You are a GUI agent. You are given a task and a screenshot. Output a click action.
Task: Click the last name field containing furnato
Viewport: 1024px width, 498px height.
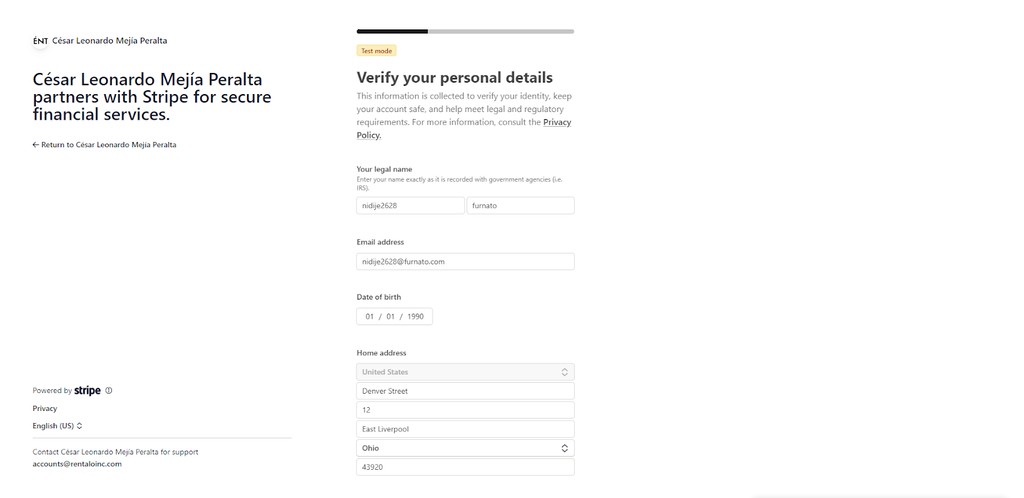[x=520, y=205]
